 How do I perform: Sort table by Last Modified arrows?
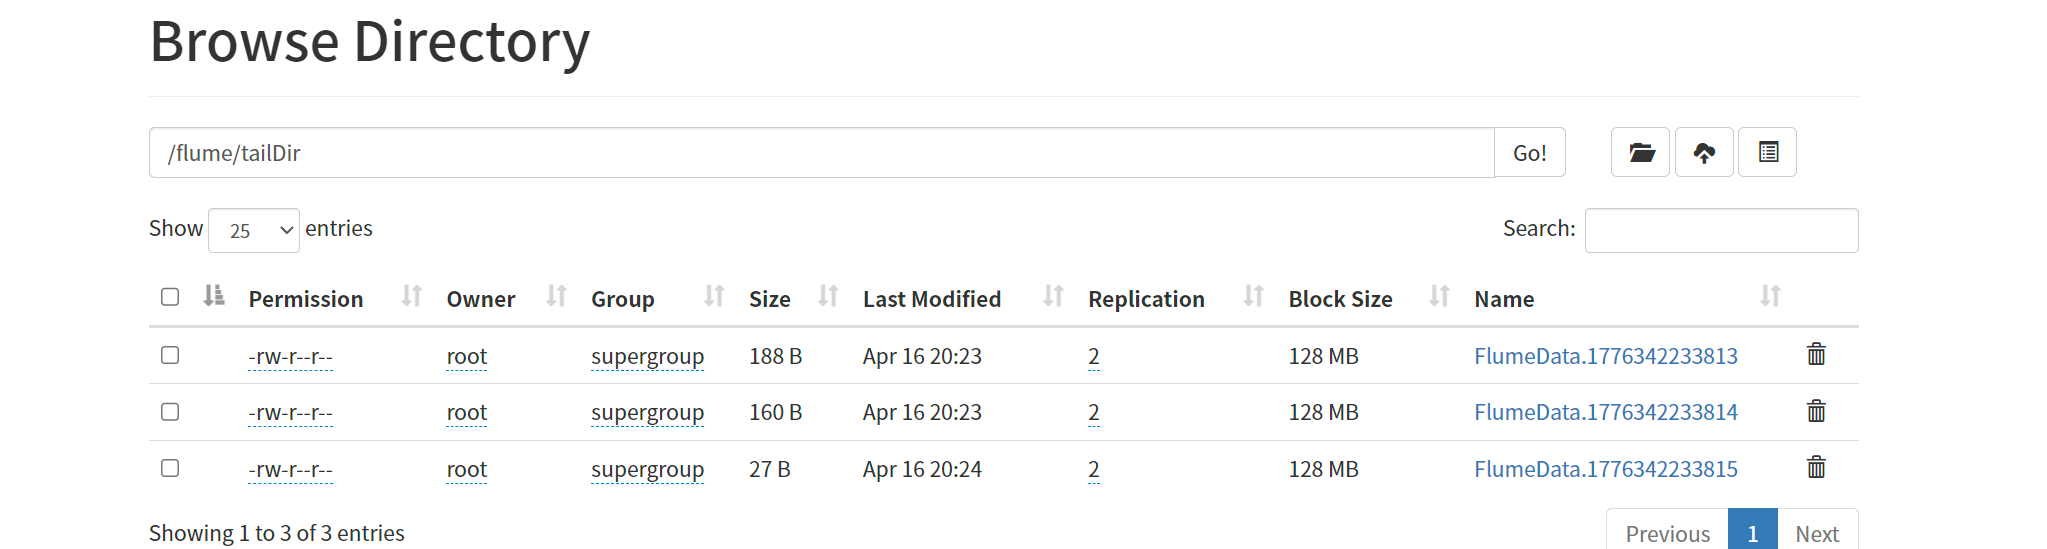point(1053,296)
